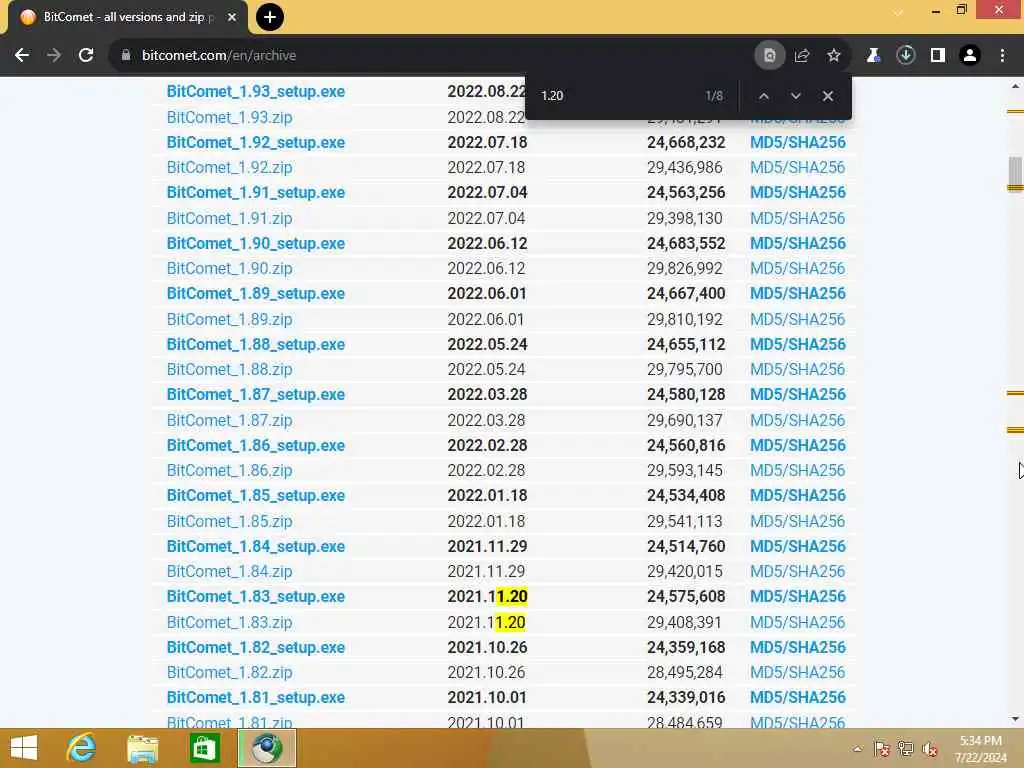The height and width of the screenshot is (768, 1024).
Task: Jump to next find result
Action: coord(795,96)
